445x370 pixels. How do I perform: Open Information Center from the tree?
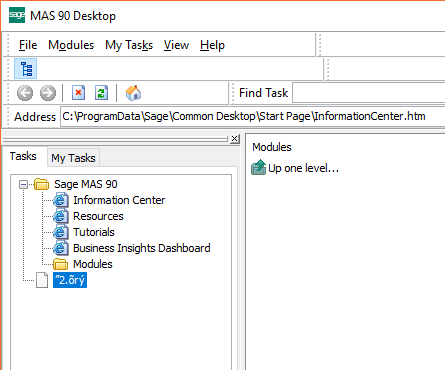pos(119,200)
